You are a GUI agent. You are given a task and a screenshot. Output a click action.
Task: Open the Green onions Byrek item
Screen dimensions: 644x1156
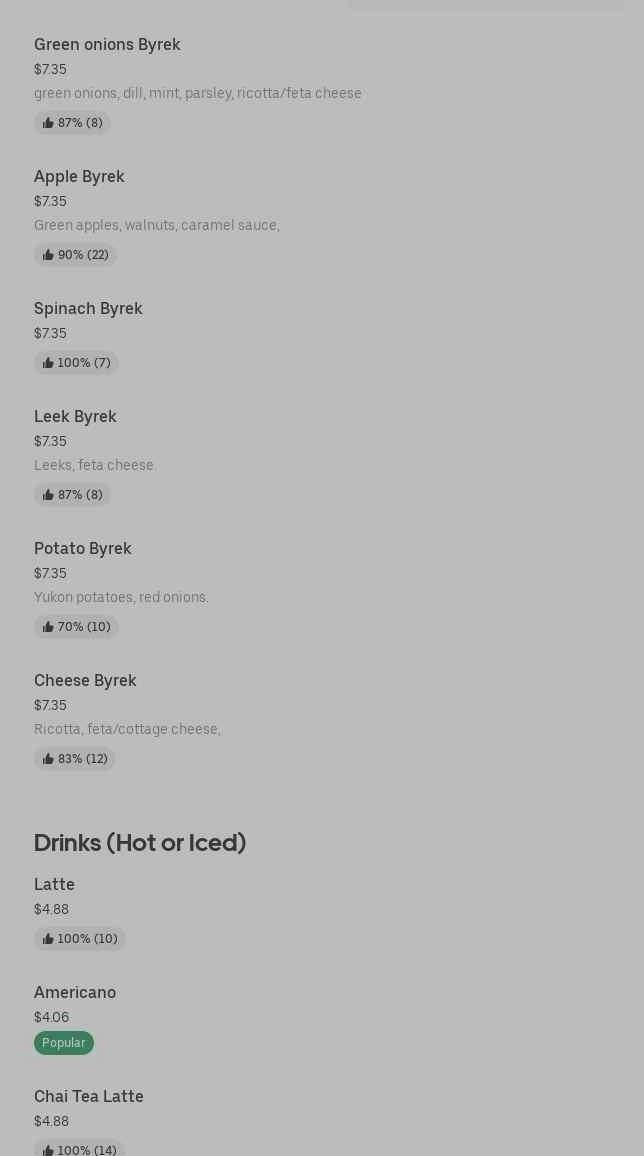(x=107, y=45)
